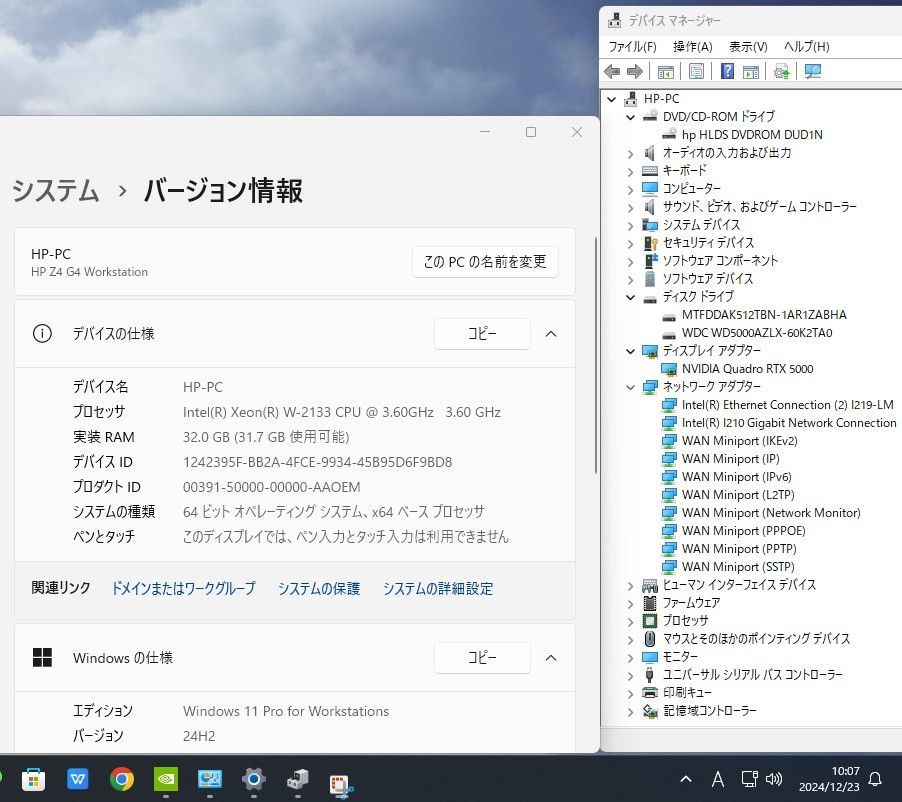
Task: Click the Help question-mark toolbar icon
Action: (x=727, y=71)
